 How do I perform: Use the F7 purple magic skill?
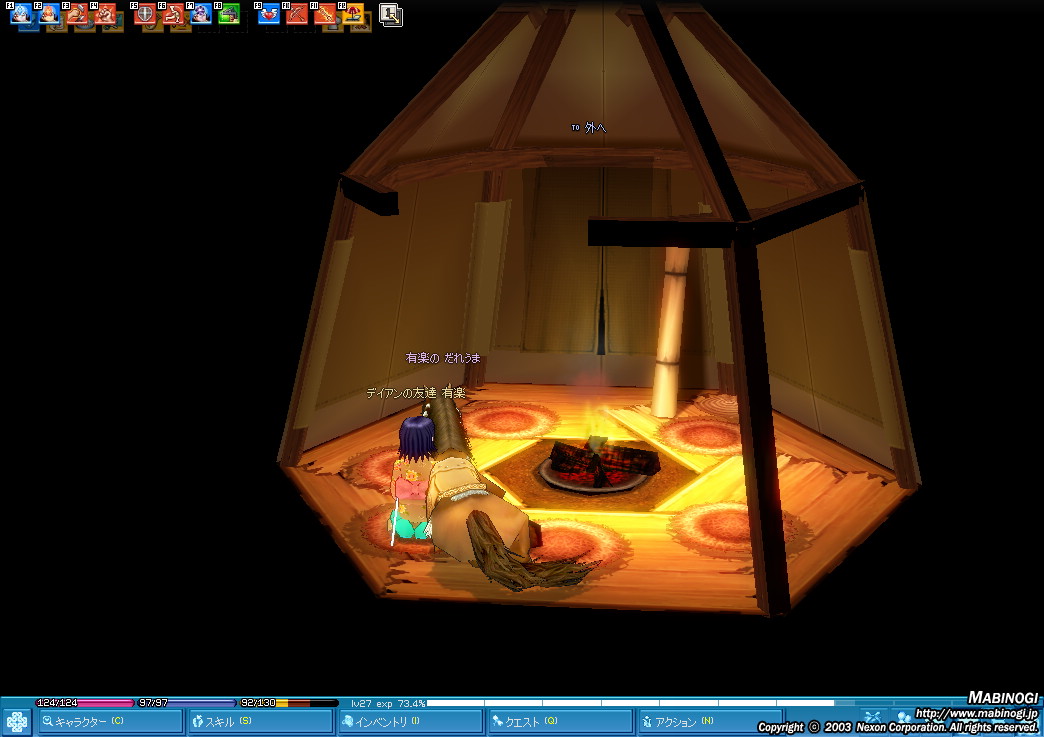(201, 13)
